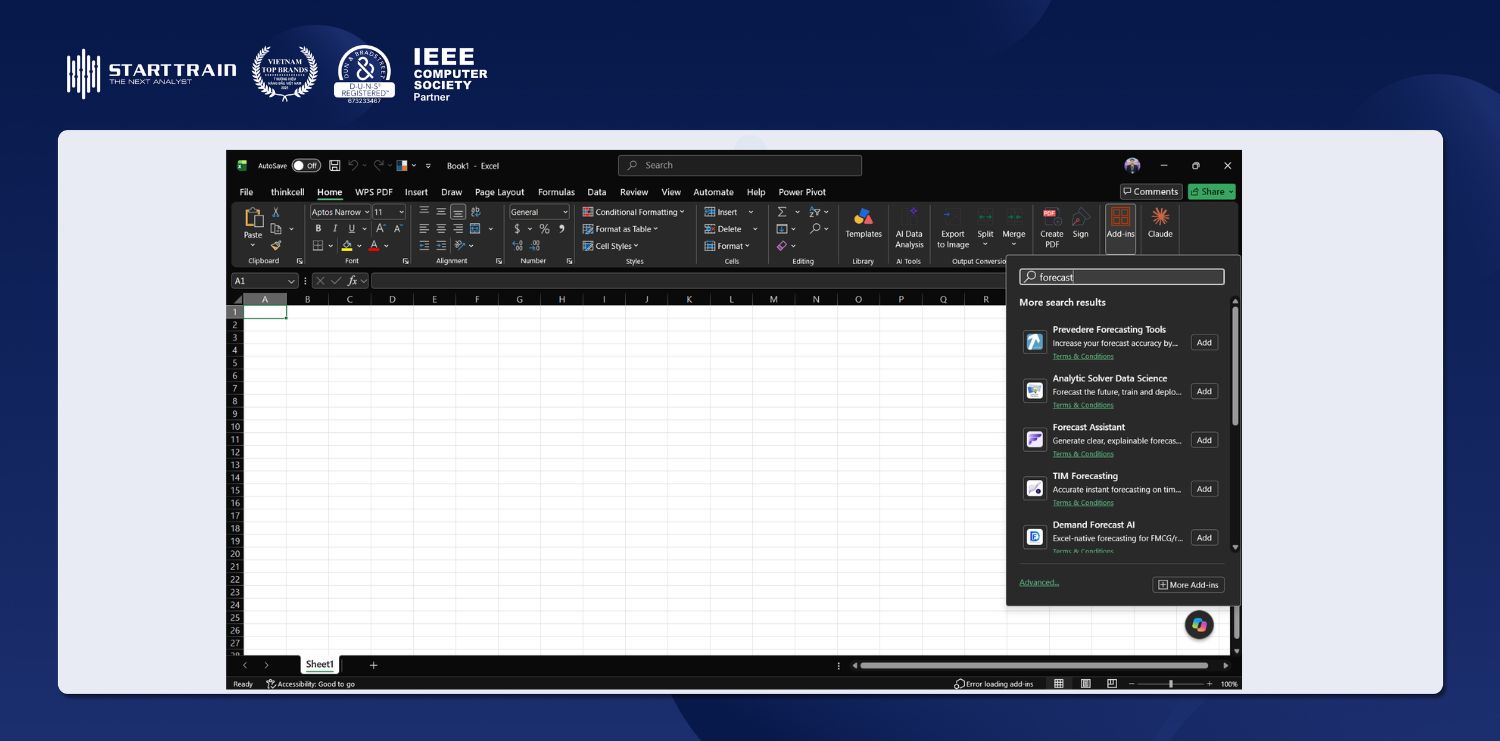Viewport: 1500px width, 741px height.
Task: Switch to Page Break Preview in status bar
Action: pyautogui.click(x=1111, y=684)
